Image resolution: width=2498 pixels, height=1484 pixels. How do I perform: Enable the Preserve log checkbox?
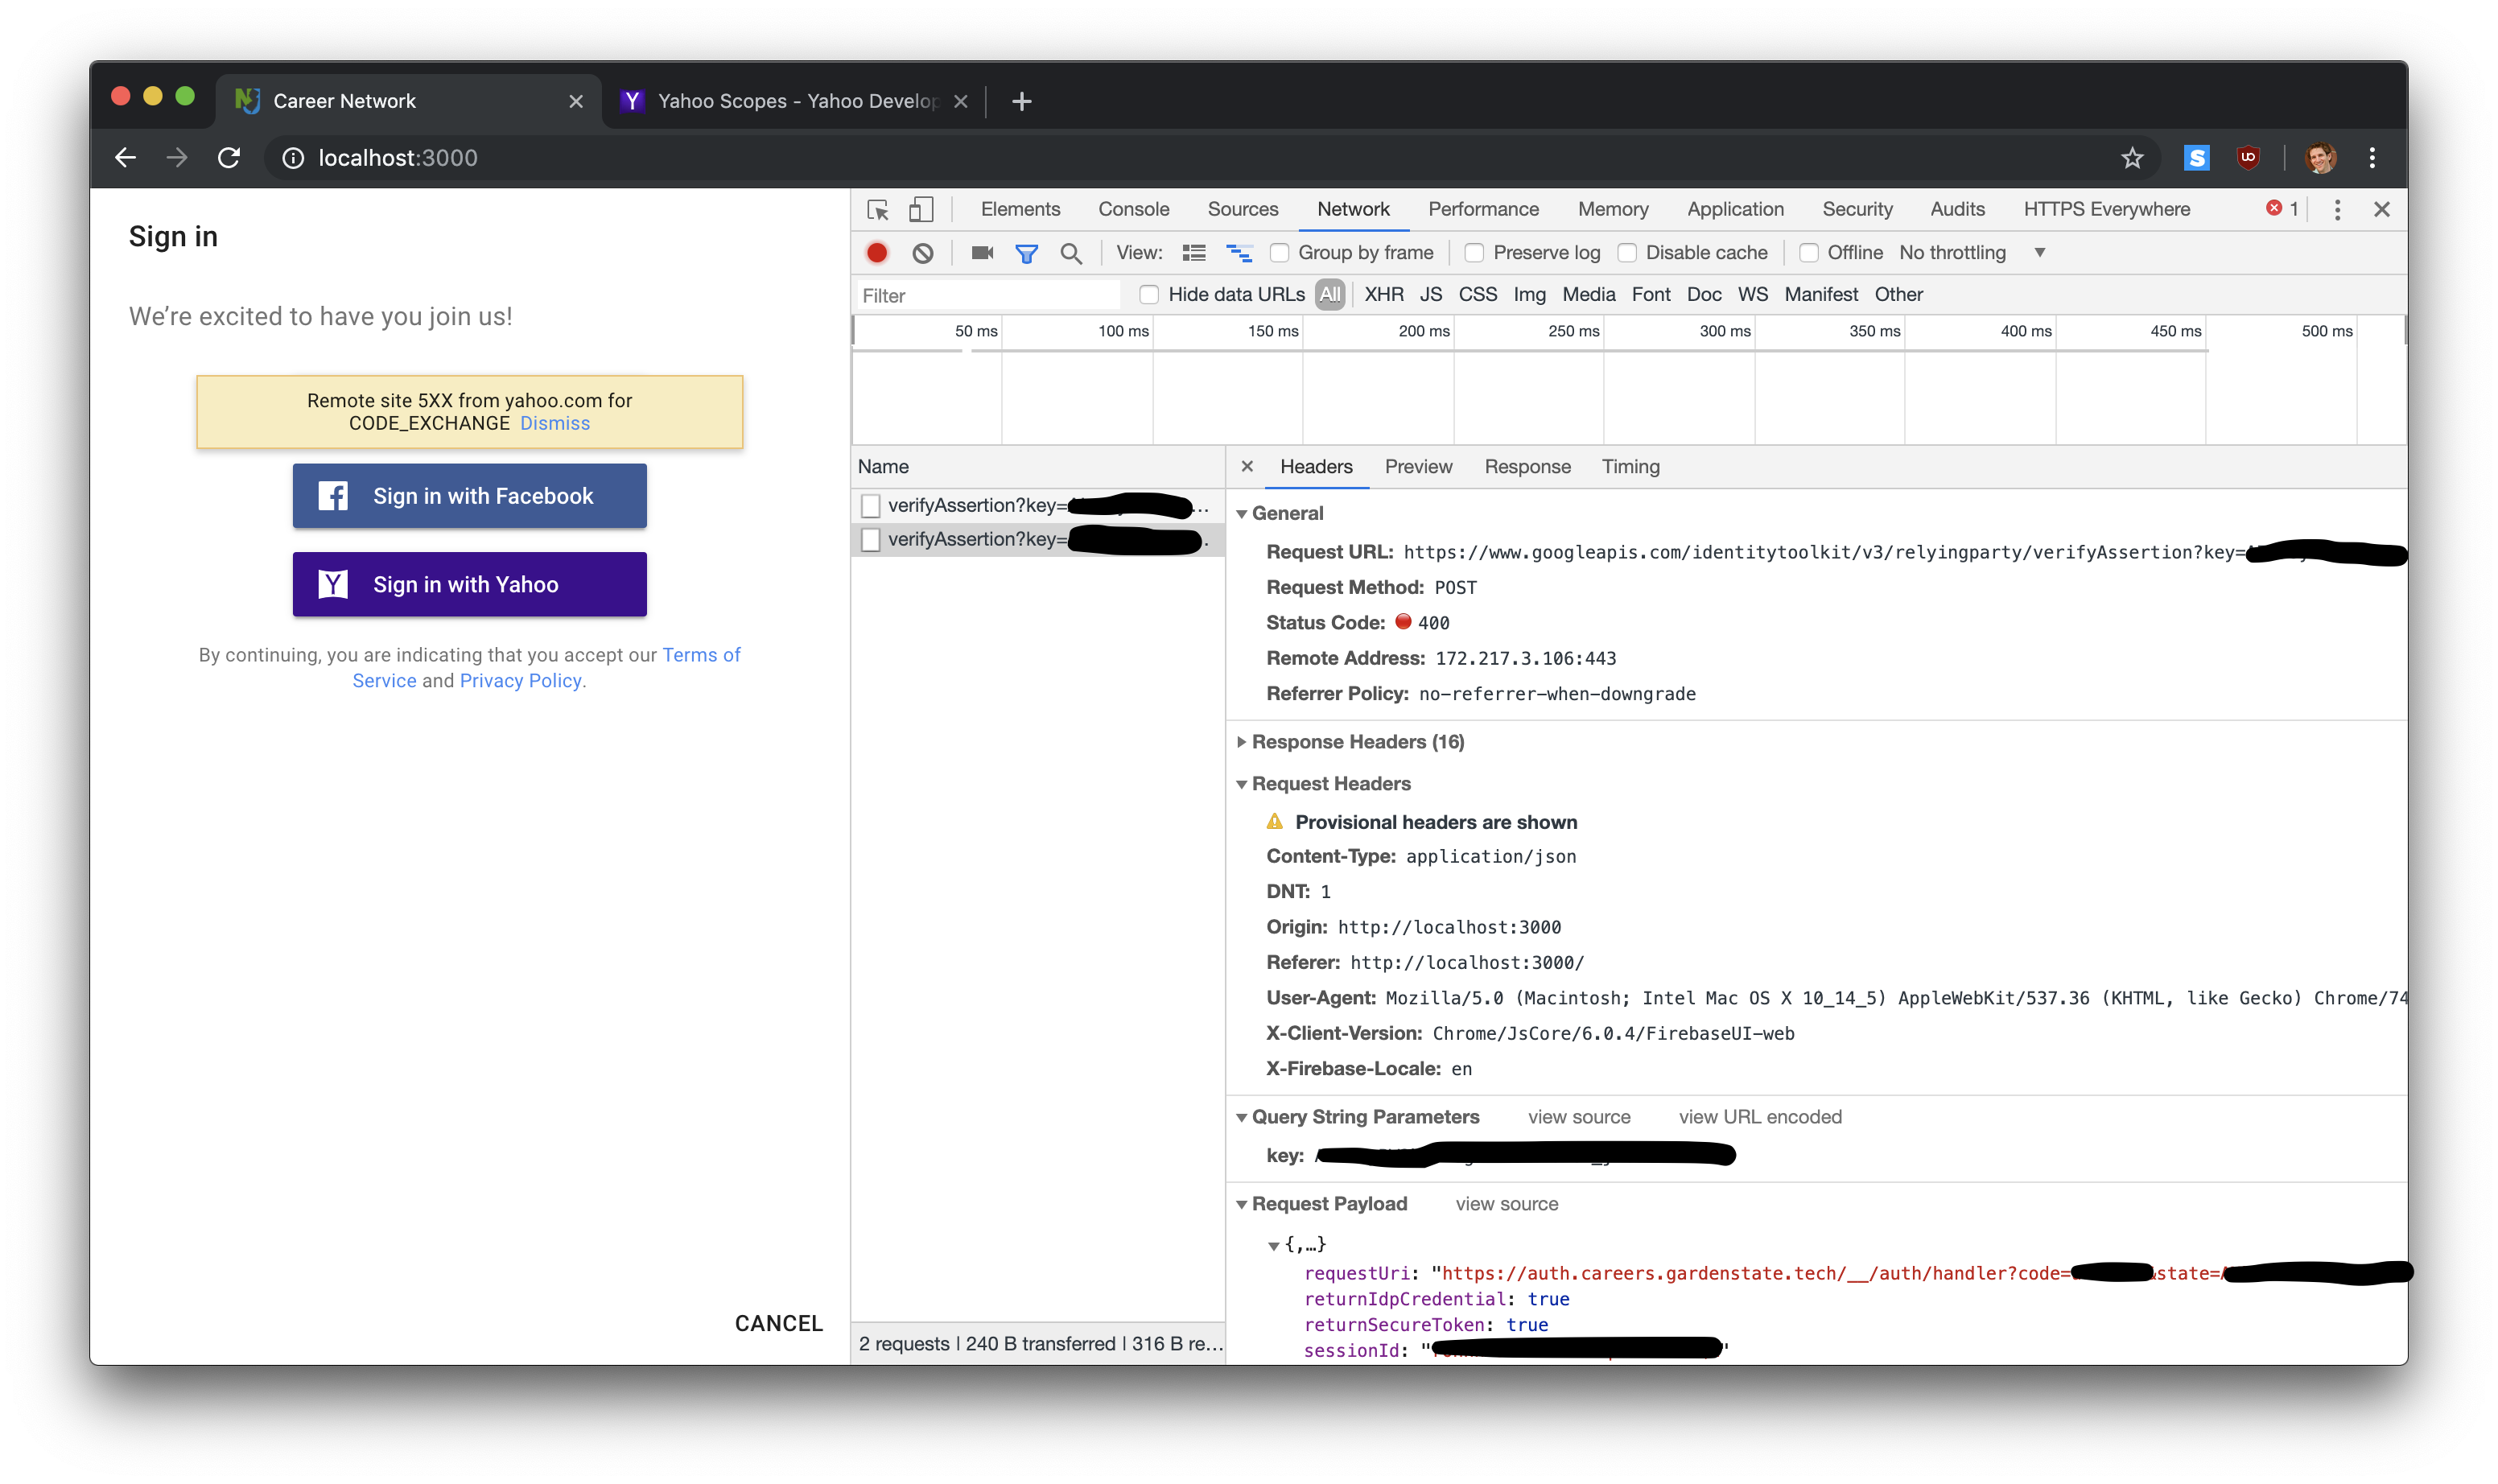pyautogui.click(x=1474, y=253)
